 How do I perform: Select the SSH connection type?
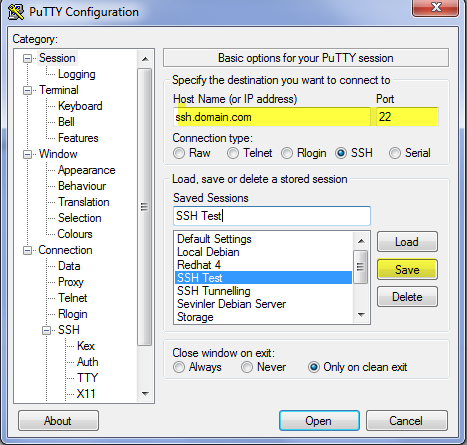(341, 153)
